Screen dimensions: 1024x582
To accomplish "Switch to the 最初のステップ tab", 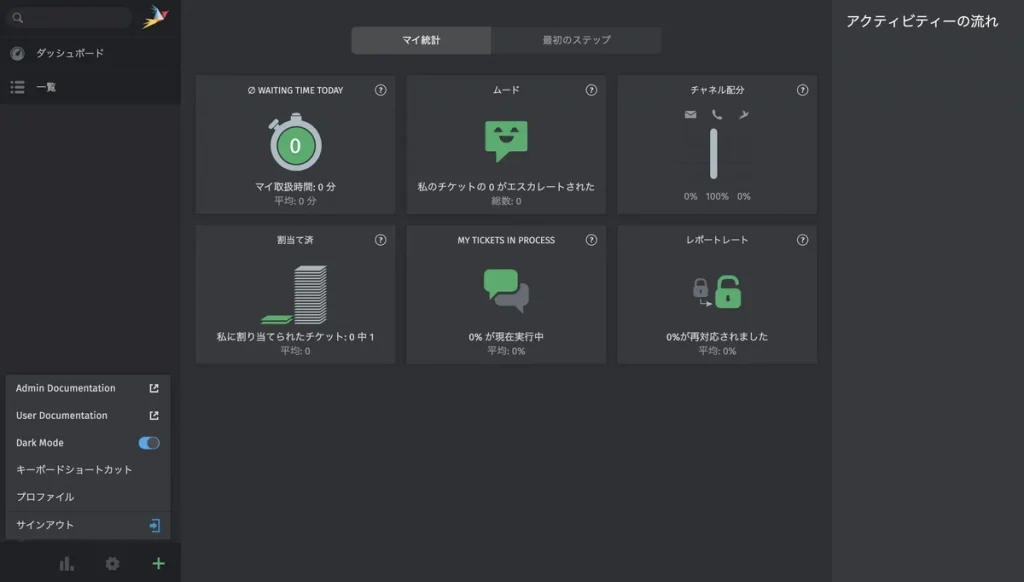I will pyautogui.click(x=577, y=40).
